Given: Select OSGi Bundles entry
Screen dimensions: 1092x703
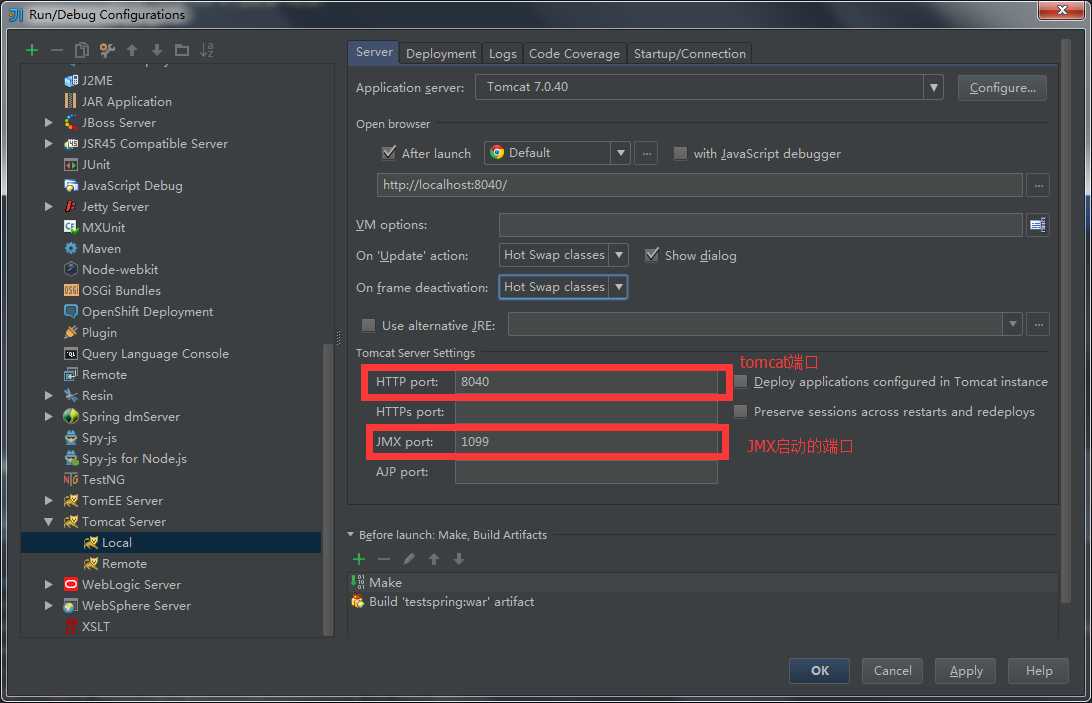Looking at the screenshot, I should pyautogui.click(x=120, y=291).
